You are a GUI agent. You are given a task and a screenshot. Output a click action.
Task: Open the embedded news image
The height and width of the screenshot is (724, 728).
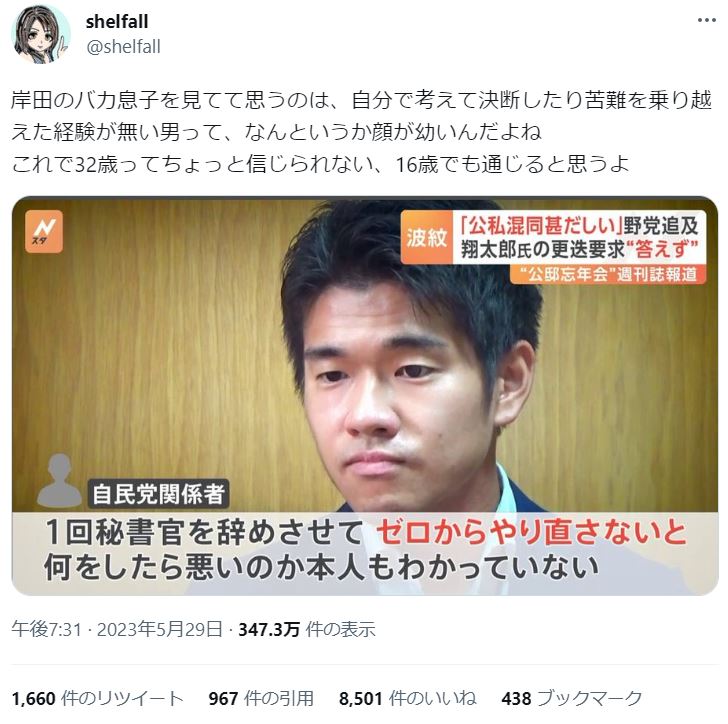coord(365,396)
